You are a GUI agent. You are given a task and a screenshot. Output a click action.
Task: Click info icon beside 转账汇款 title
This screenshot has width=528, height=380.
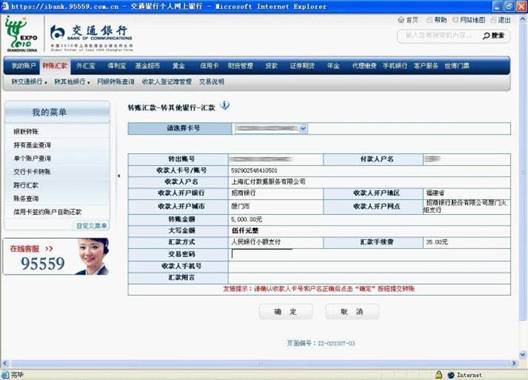(225, 106)
